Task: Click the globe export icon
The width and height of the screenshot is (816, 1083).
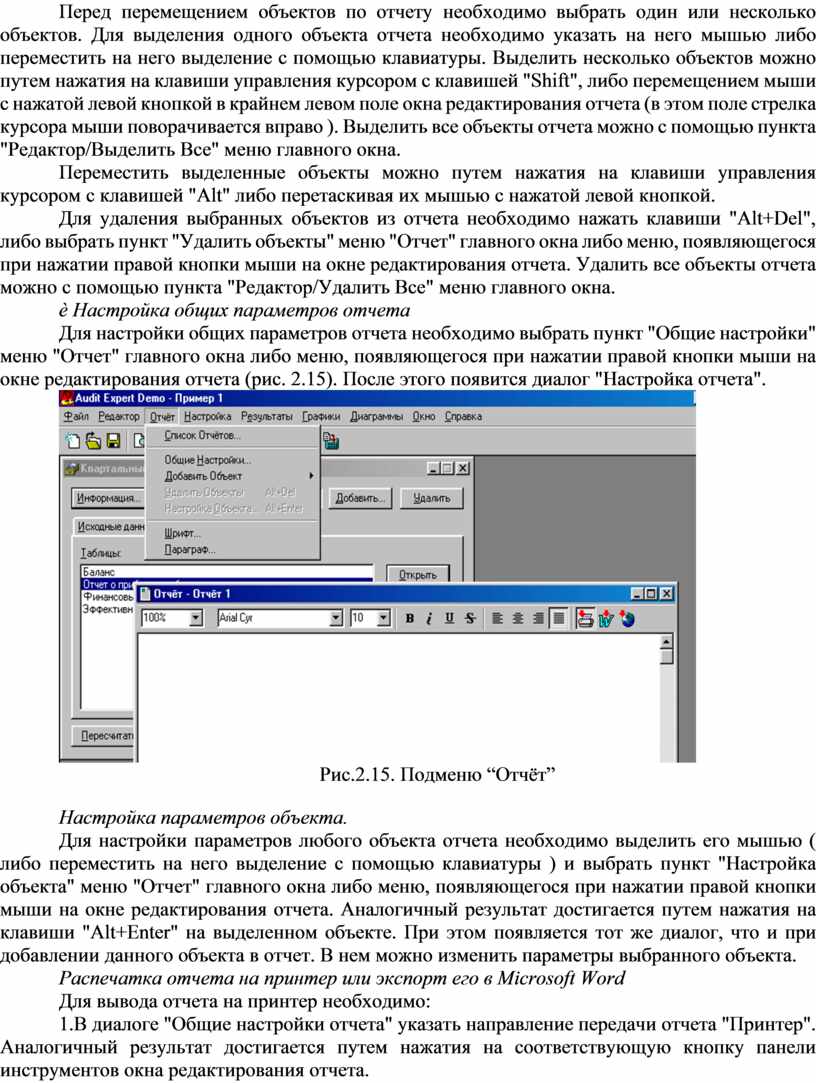Action: [627, 618]
